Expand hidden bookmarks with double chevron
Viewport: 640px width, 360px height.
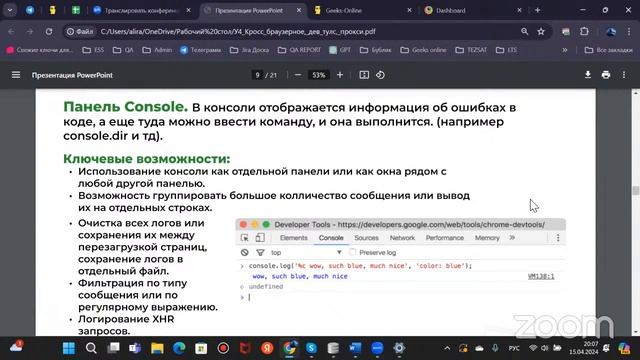click(564, 50)
